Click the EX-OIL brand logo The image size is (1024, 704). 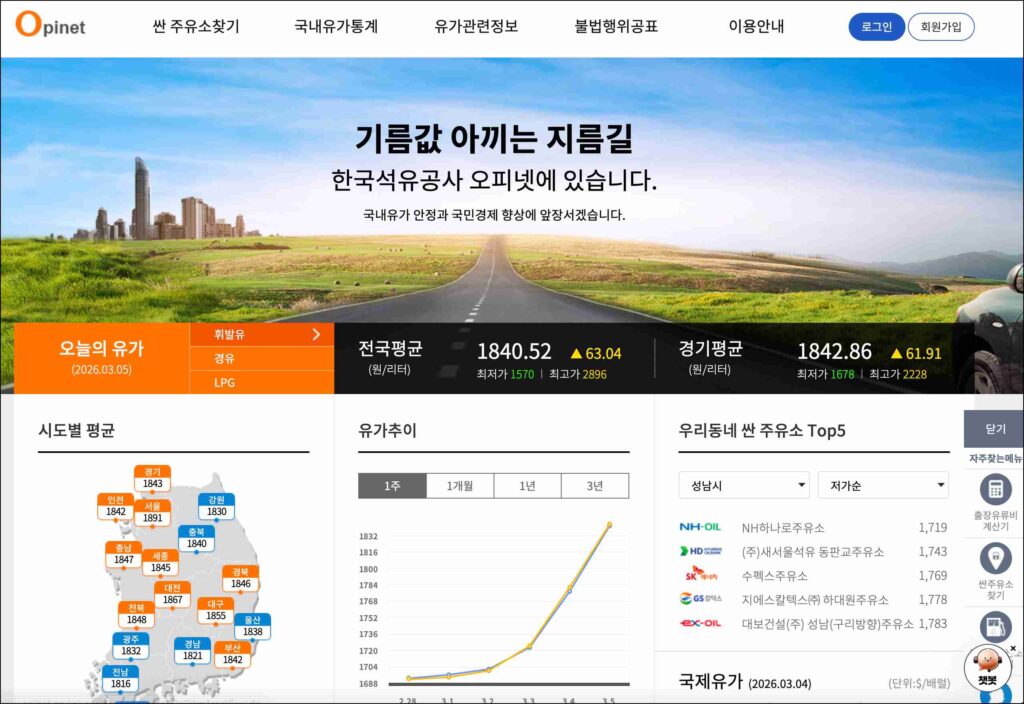coord(700,623)
